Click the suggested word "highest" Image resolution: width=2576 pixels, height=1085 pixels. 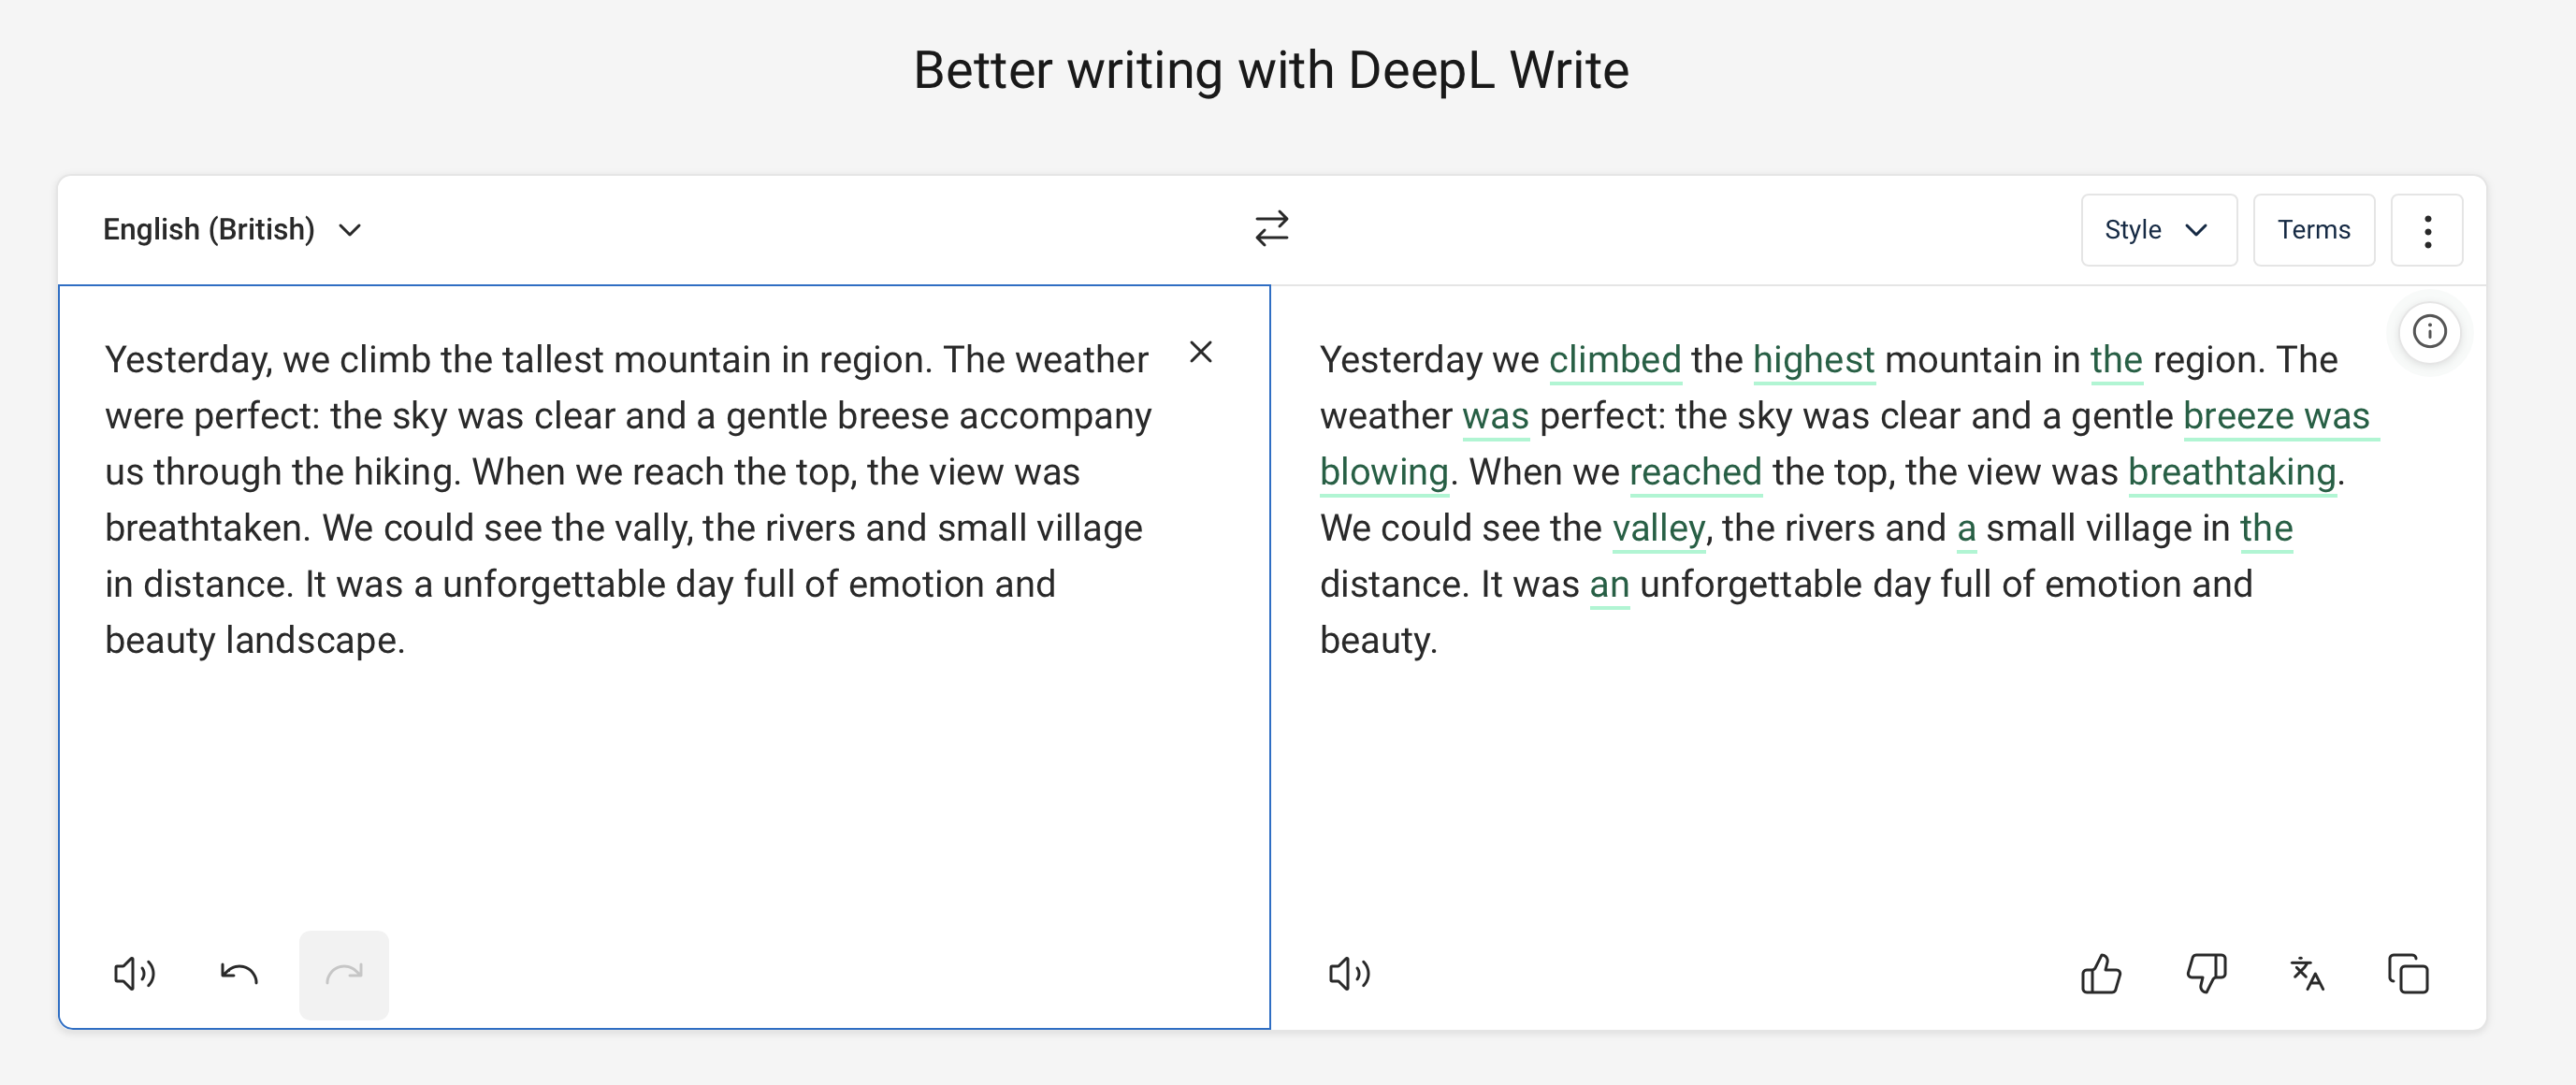[1813, 360]
